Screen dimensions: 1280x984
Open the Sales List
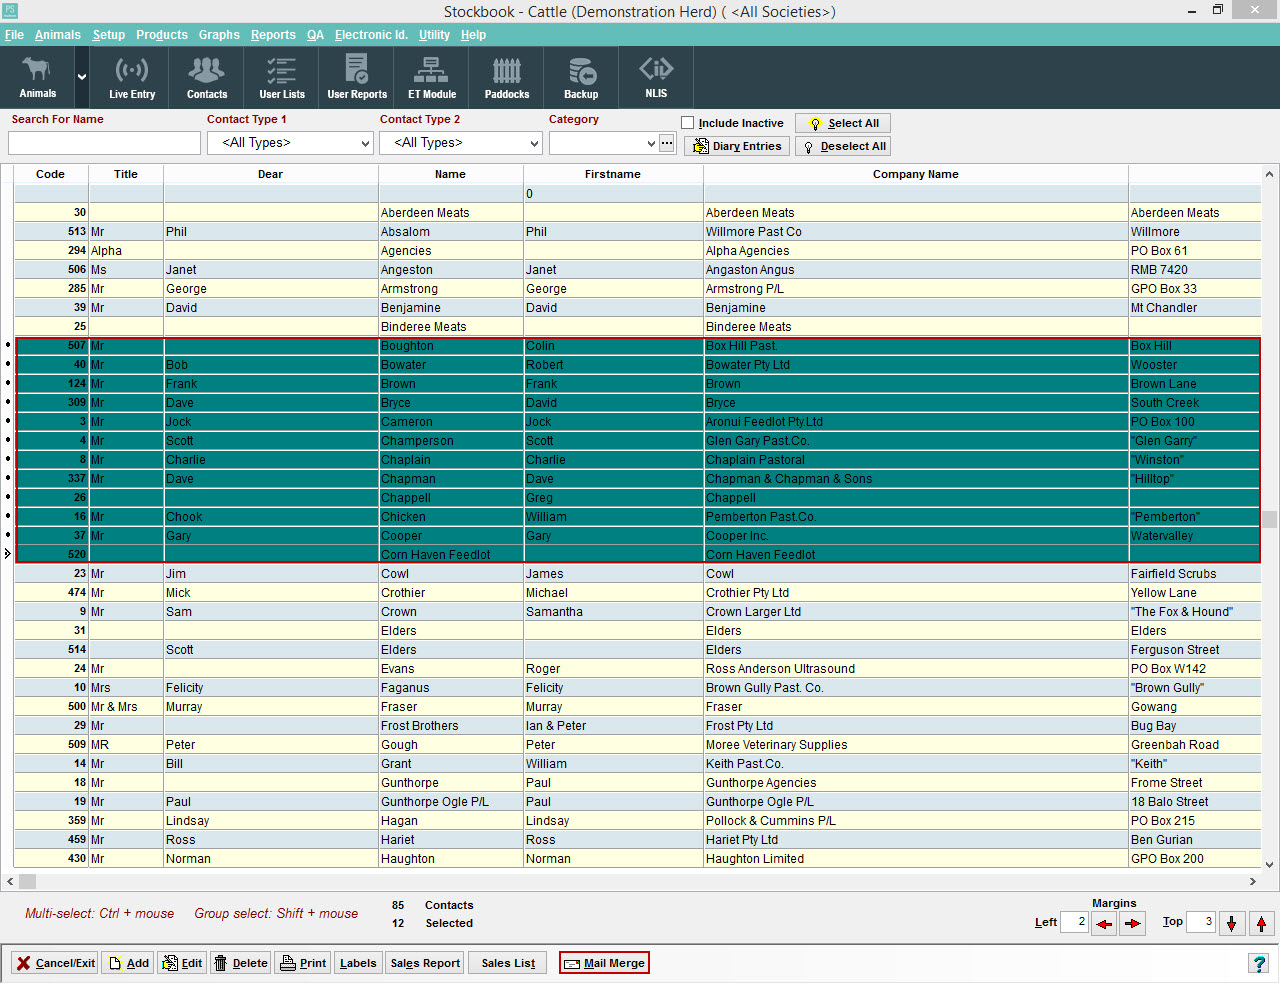point(508,963)
